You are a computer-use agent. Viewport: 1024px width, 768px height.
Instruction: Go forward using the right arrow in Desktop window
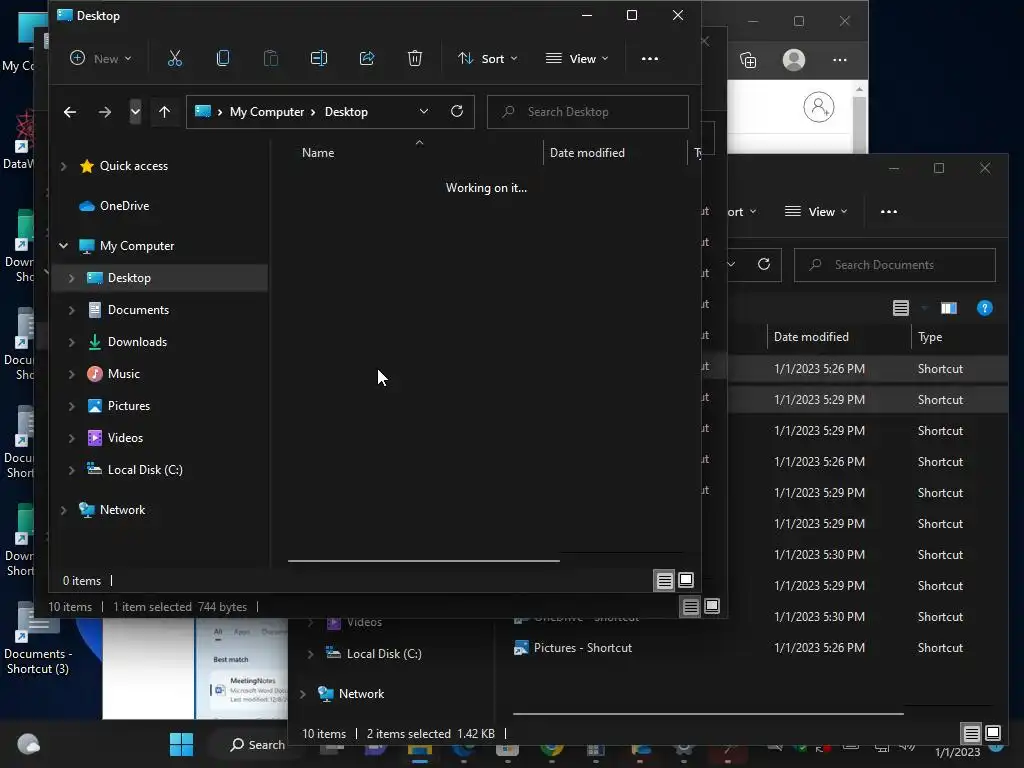coord(104,112)
